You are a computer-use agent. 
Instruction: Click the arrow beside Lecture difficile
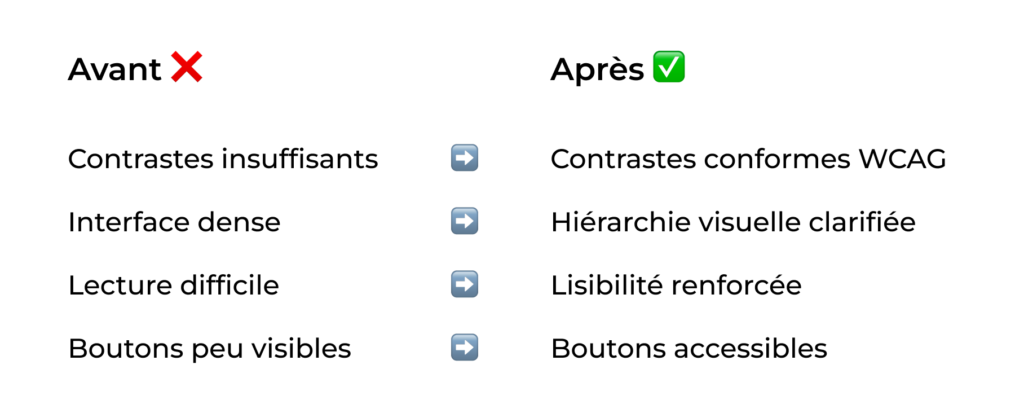click(464, 285)
